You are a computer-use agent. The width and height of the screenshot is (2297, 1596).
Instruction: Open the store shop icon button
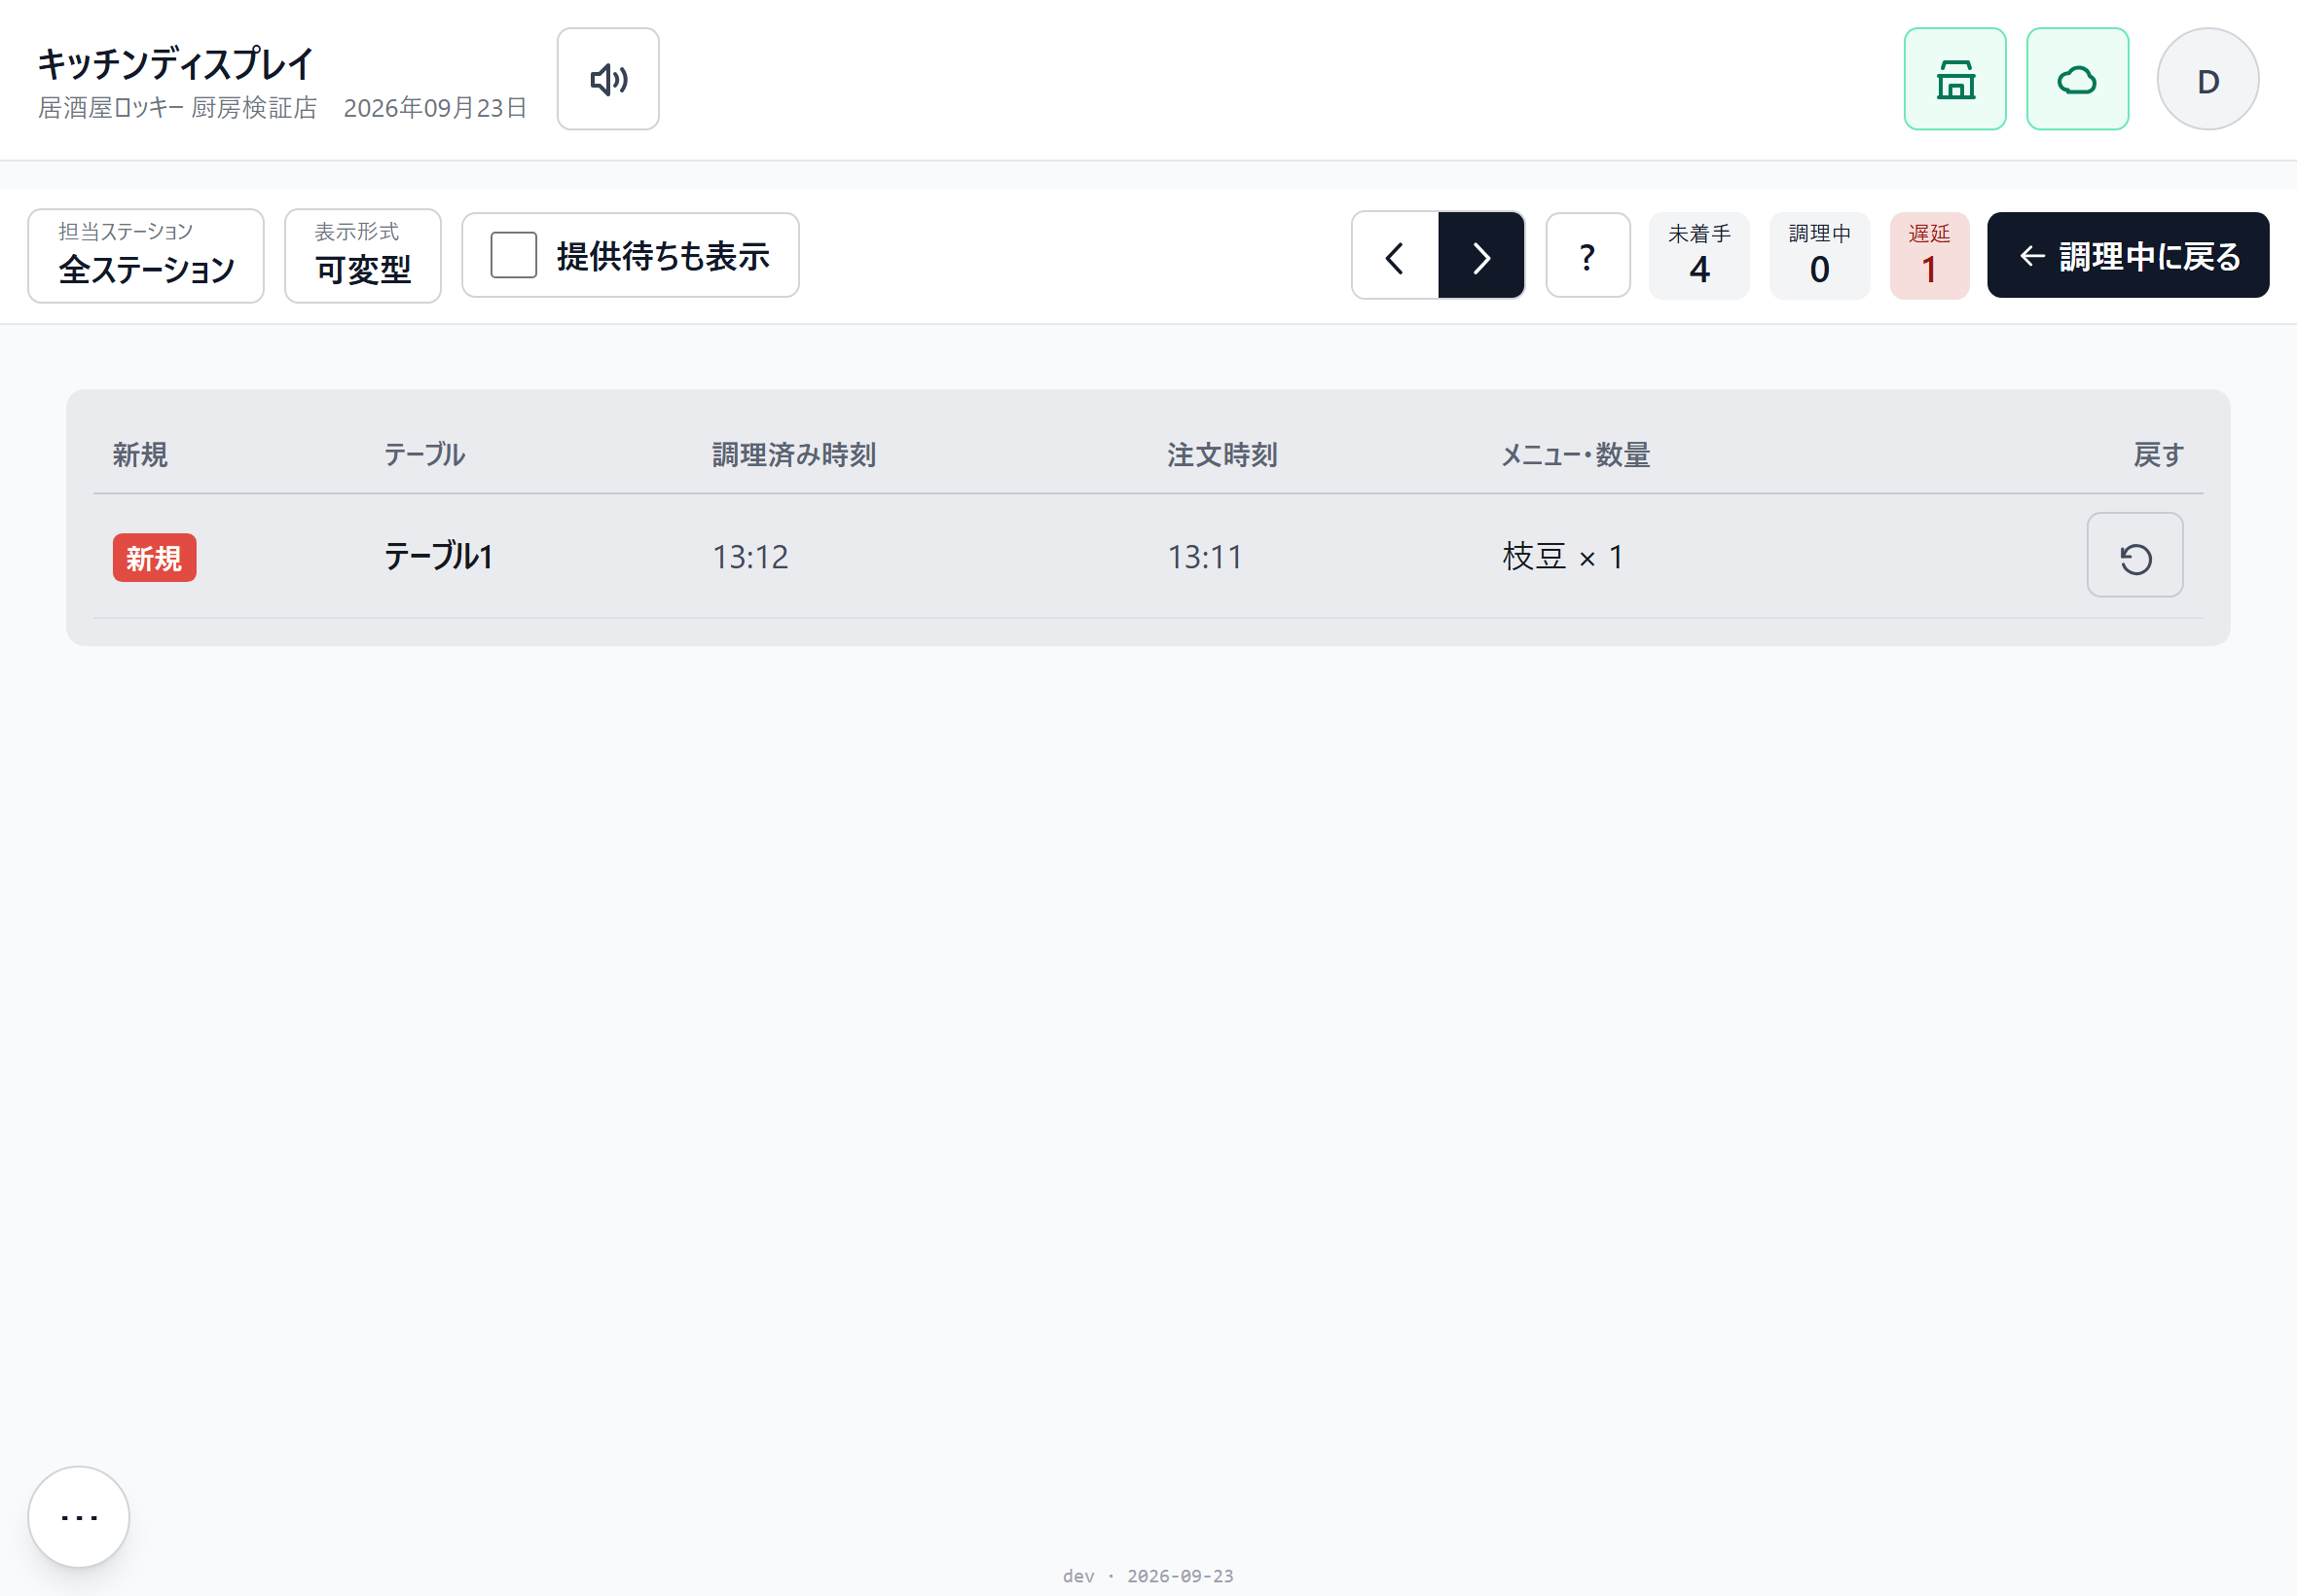point(1955,79)
